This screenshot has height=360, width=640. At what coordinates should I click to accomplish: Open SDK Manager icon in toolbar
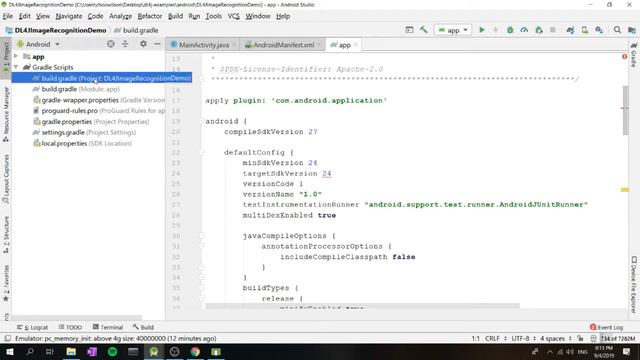coord(599,30)
